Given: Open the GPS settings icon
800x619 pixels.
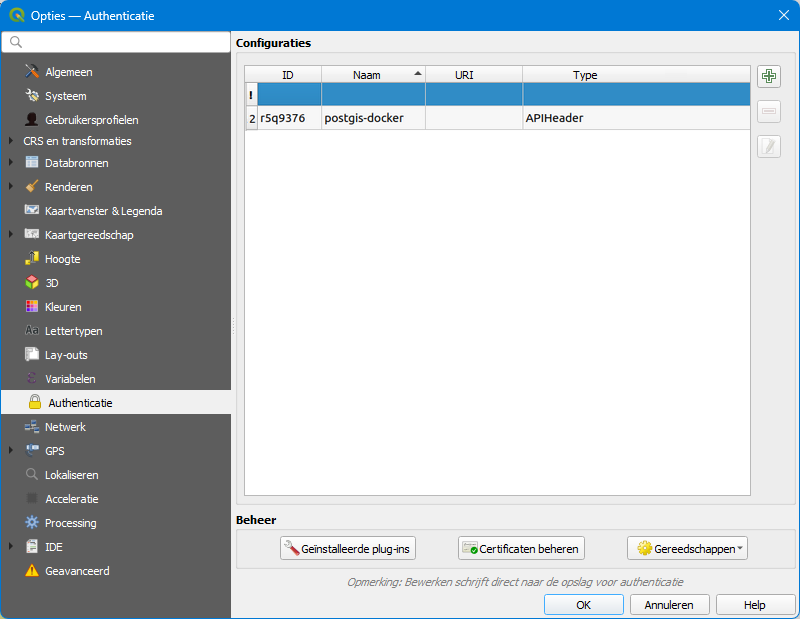Looking at the screenshot, I should pyautogui.click(x=33, y=450).
